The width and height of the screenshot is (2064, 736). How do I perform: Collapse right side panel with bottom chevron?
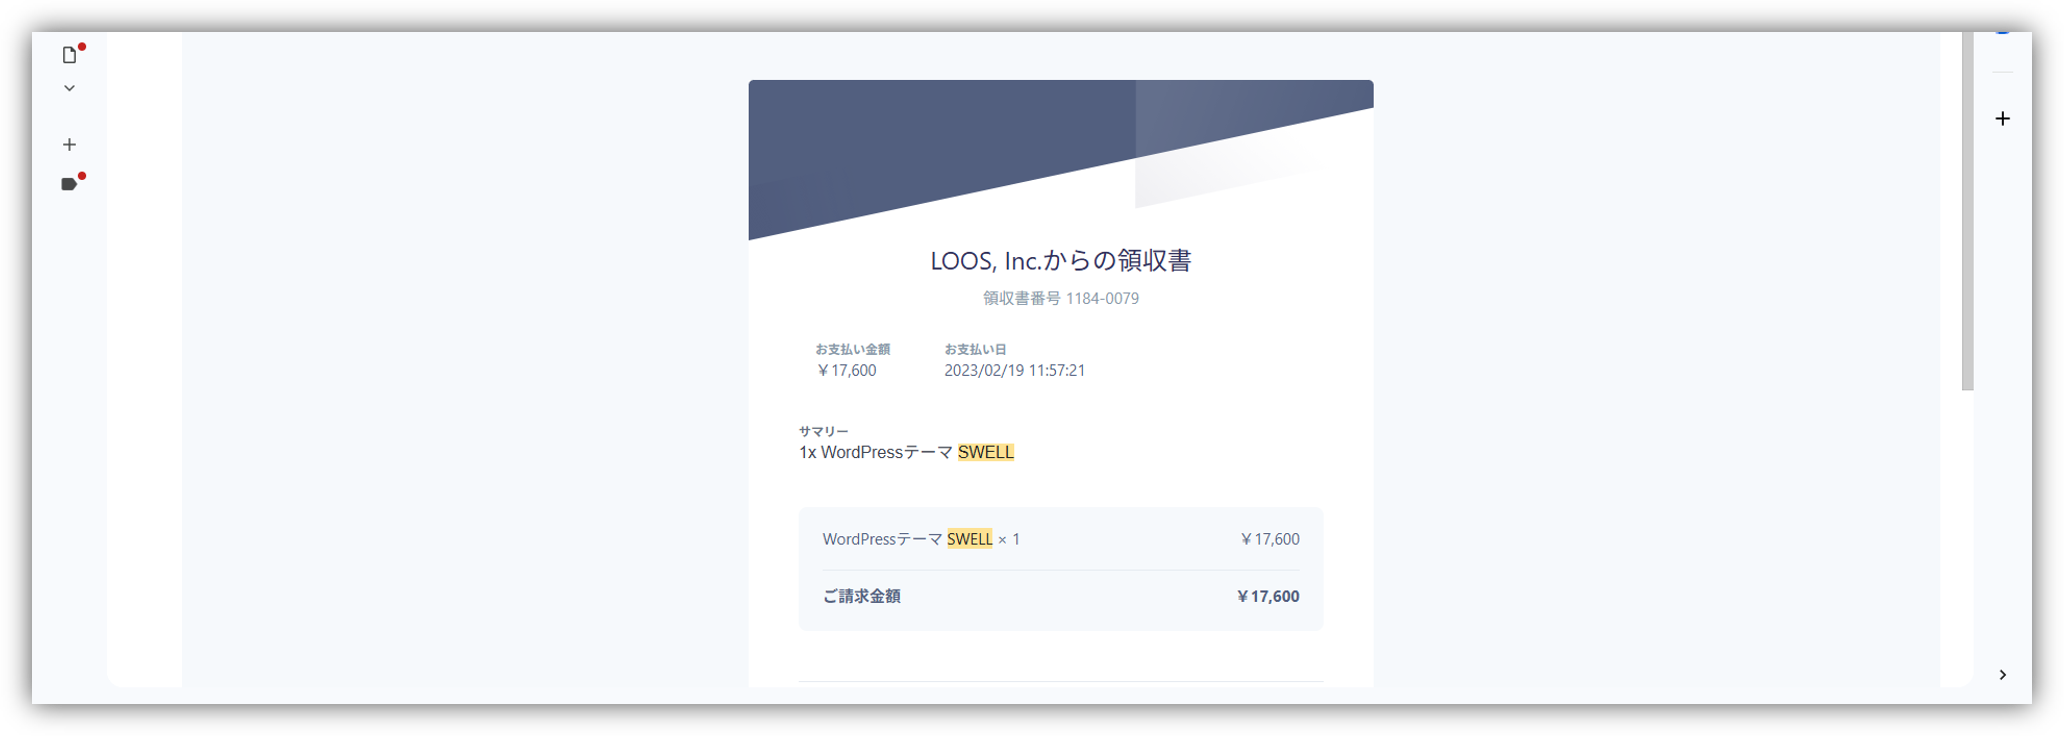(2002, 675)
